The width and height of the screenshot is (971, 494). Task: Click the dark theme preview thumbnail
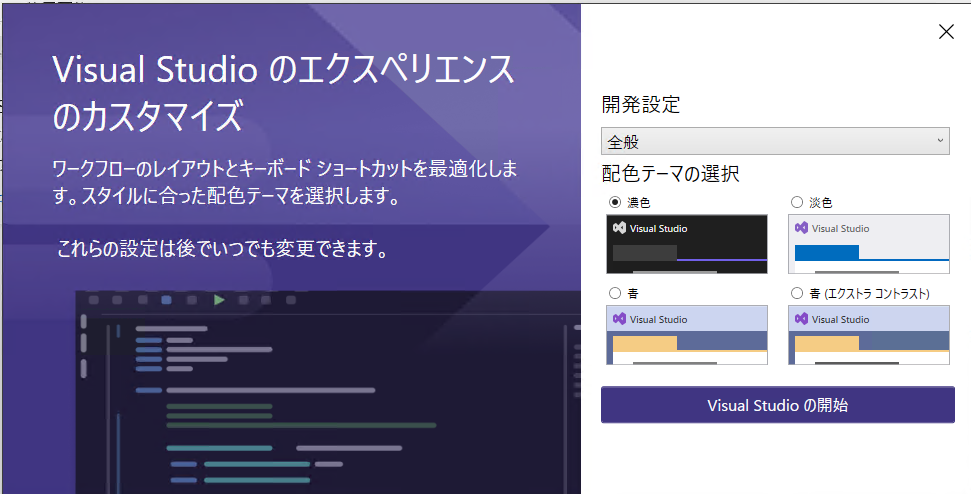(x=687, y=244)
